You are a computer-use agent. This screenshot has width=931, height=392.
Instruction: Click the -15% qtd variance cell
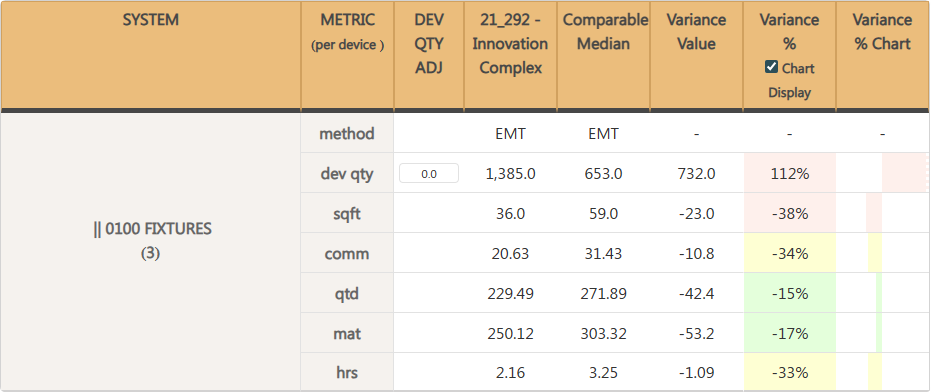tap(790, 293)
